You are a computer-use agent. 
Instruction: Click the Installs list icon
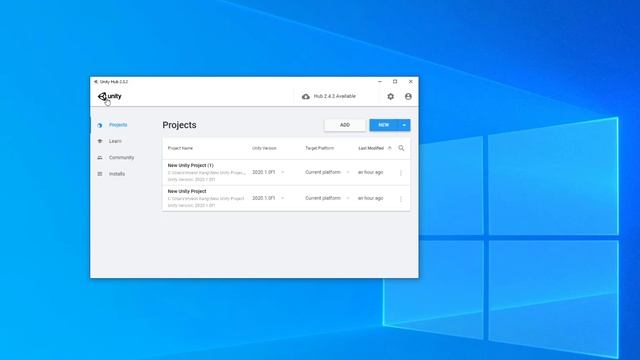[100, 174]
